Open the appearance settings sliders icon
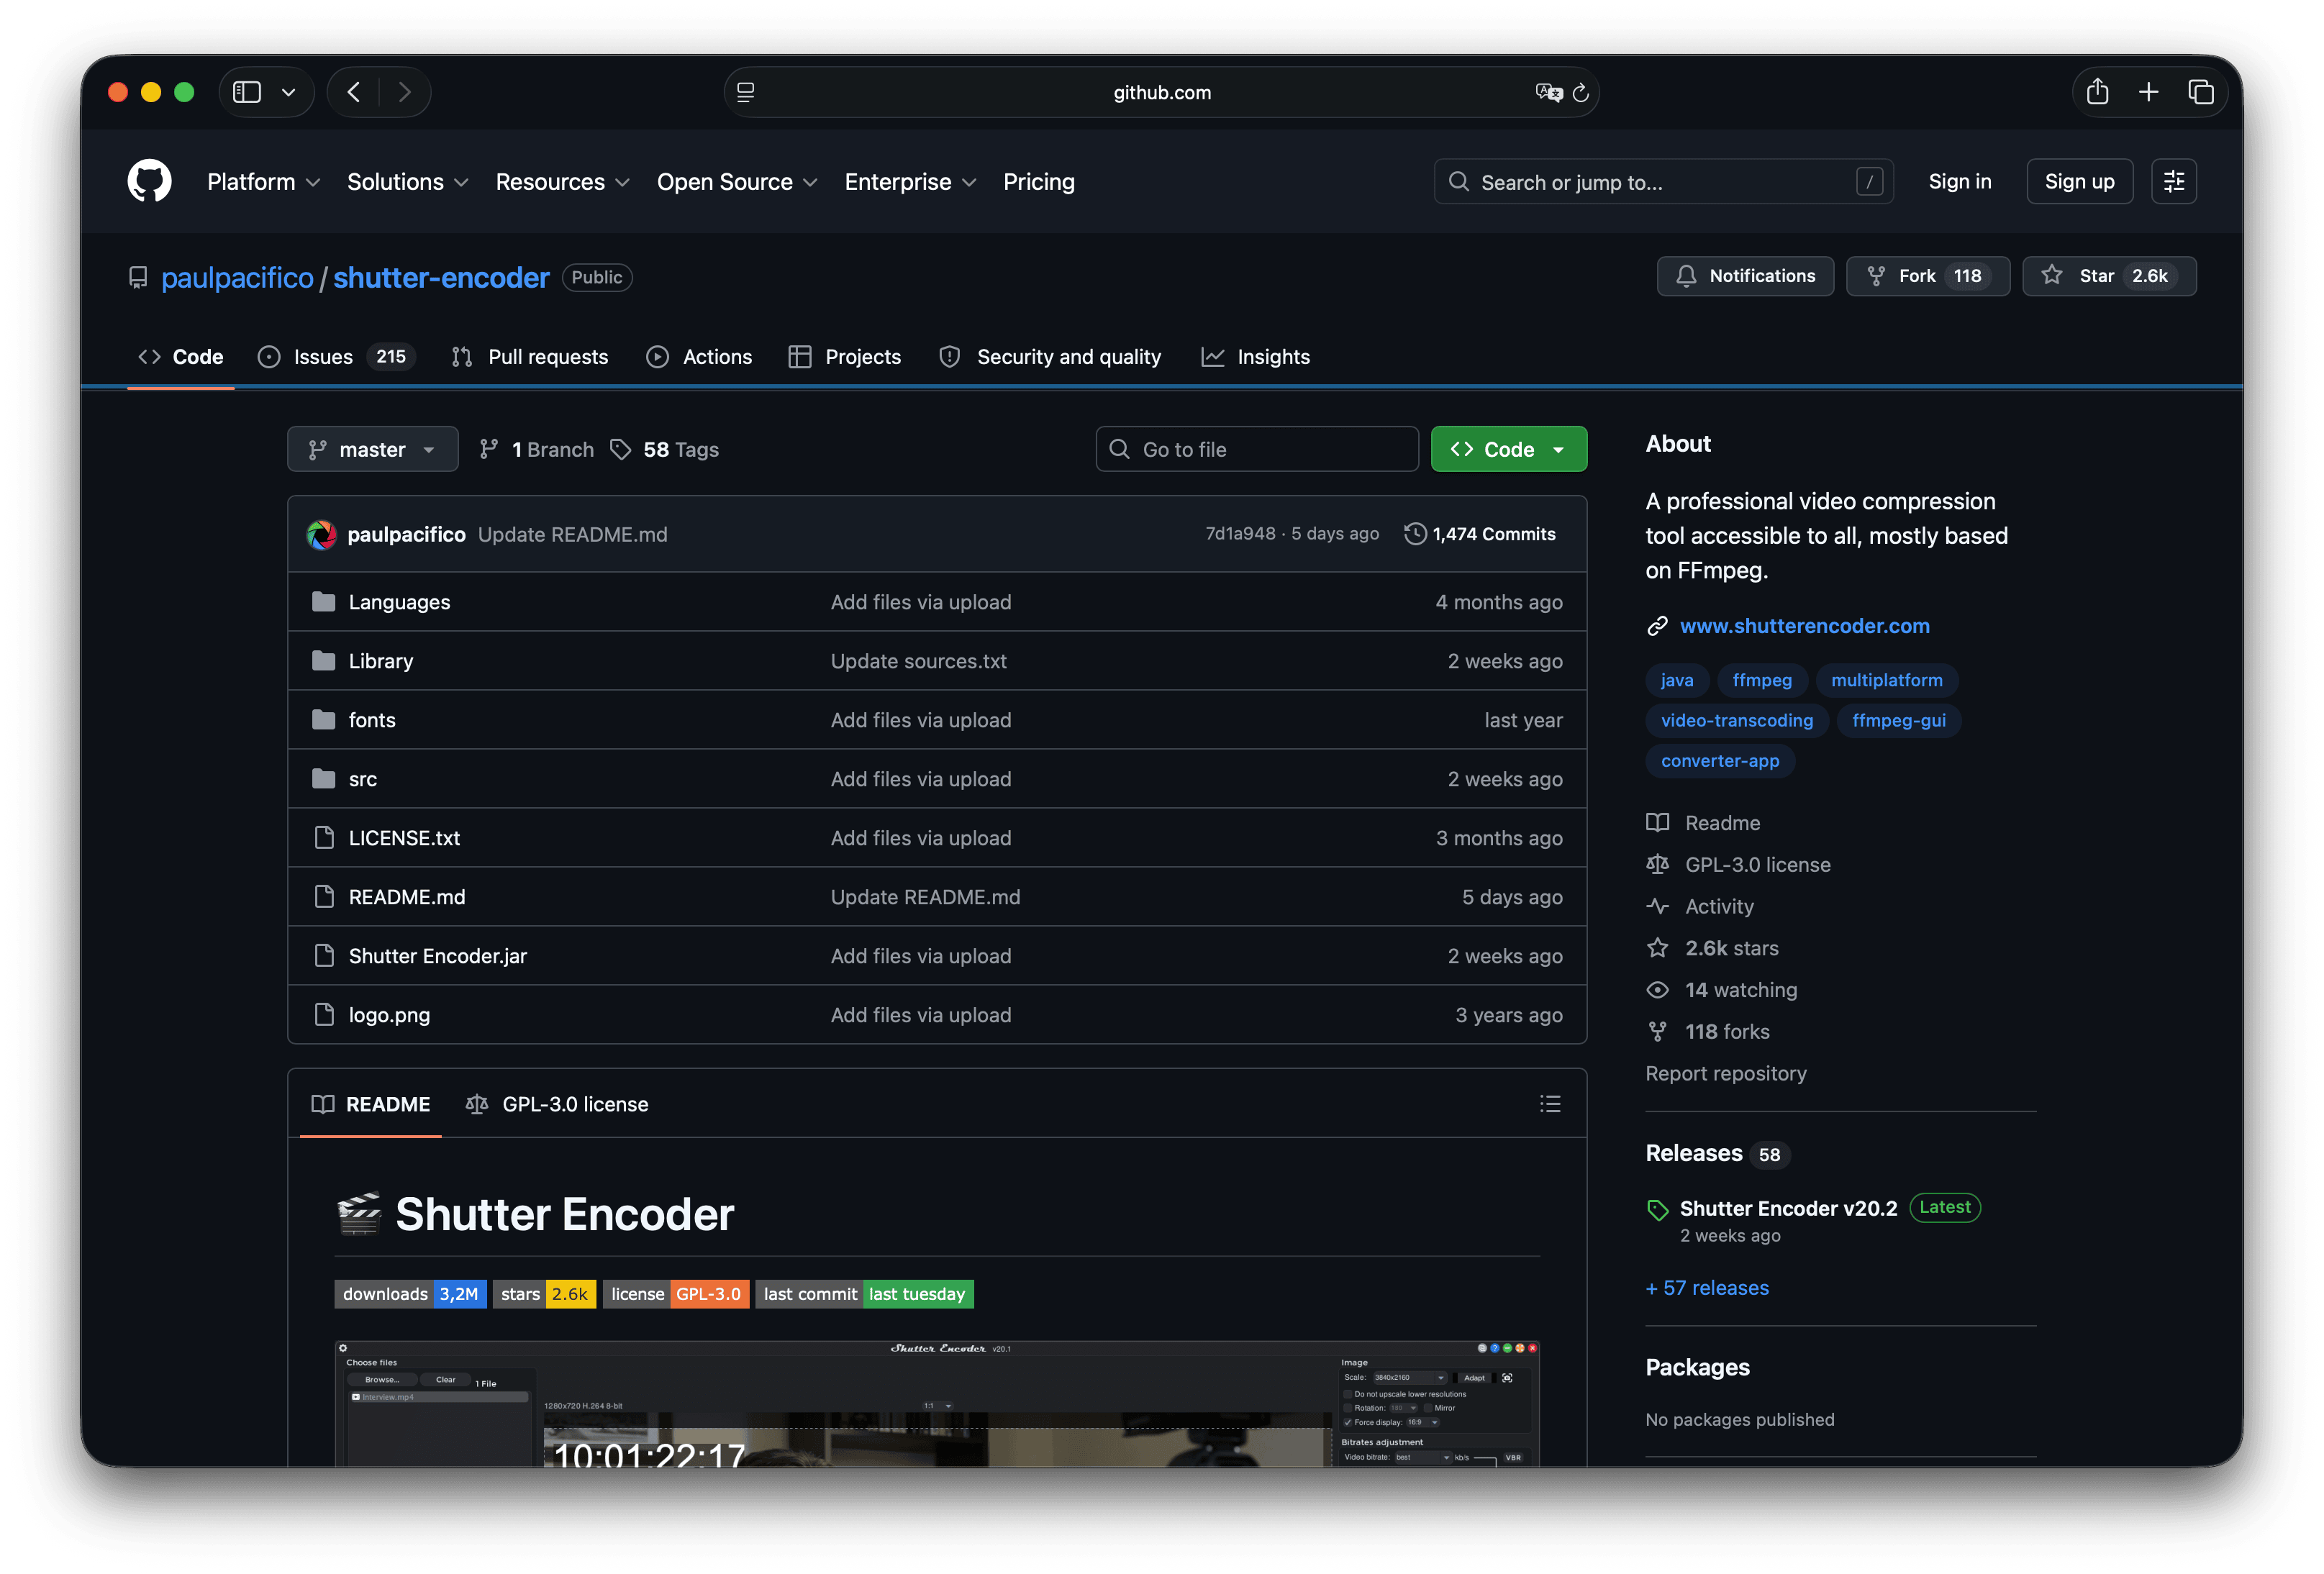Screen dimensions: 2324x1574 2174,181
